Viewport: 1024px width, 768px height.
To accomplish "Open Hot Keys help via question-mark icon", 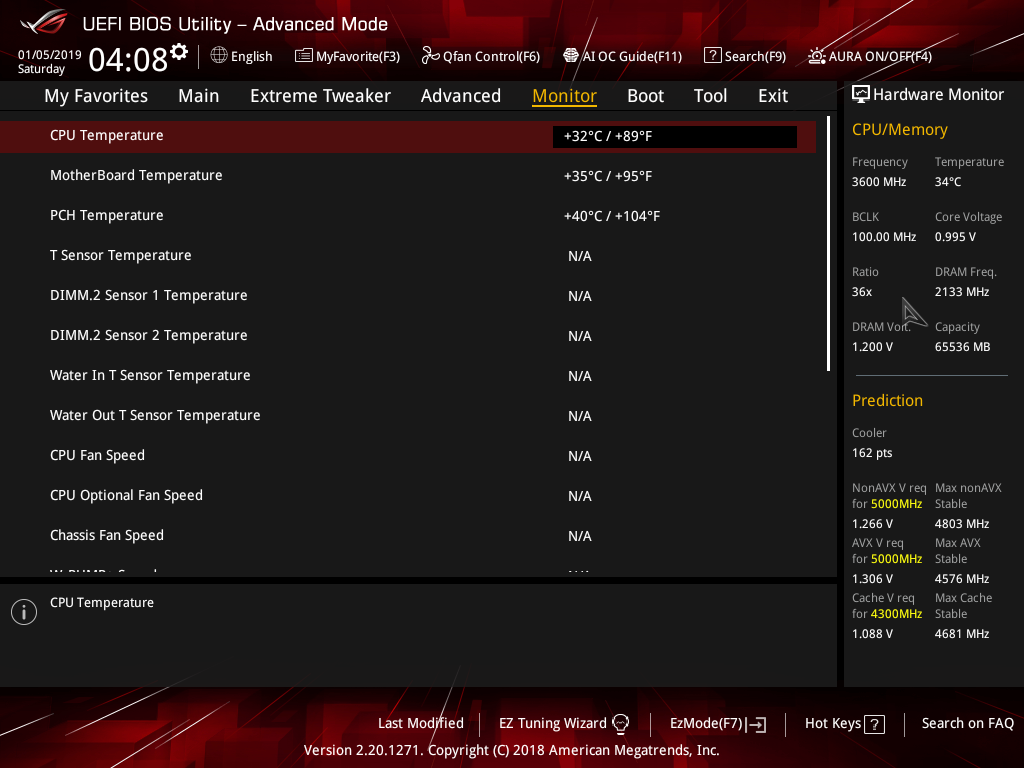I will click(x=875, y=723).
